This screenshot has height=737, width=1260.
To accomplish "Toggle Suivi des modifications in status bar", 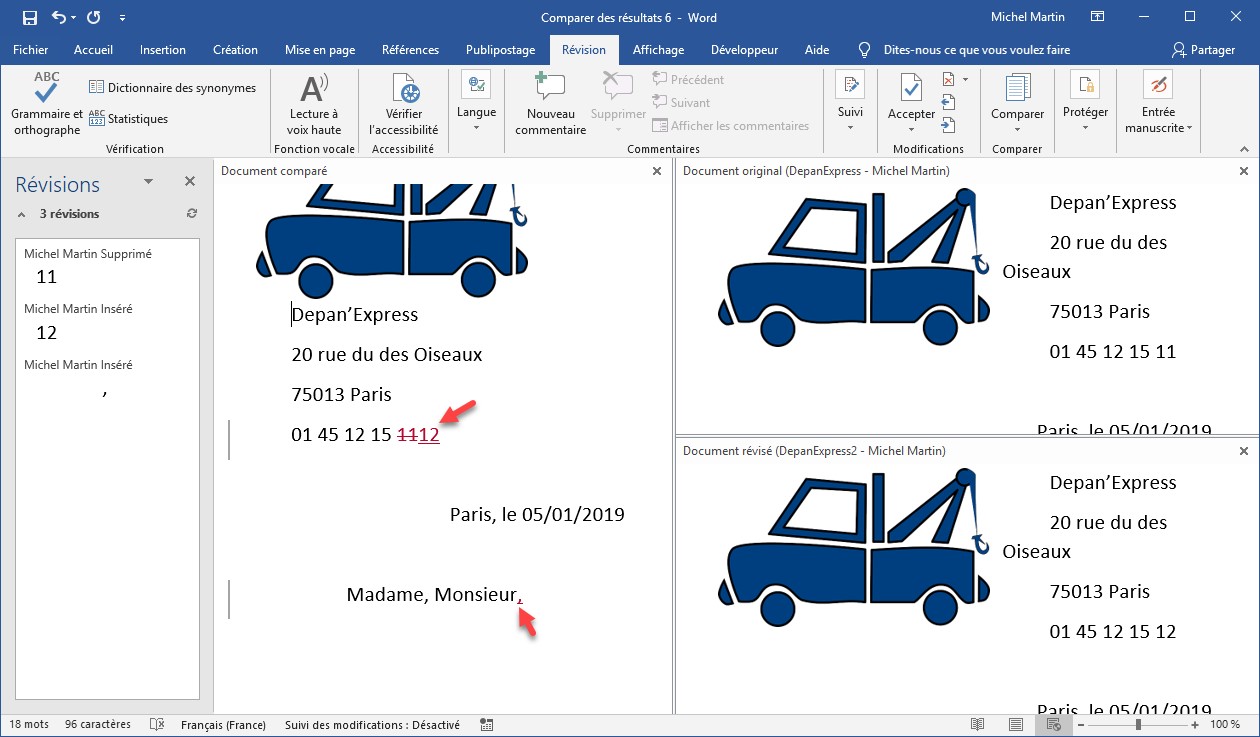I will [372, 724].
